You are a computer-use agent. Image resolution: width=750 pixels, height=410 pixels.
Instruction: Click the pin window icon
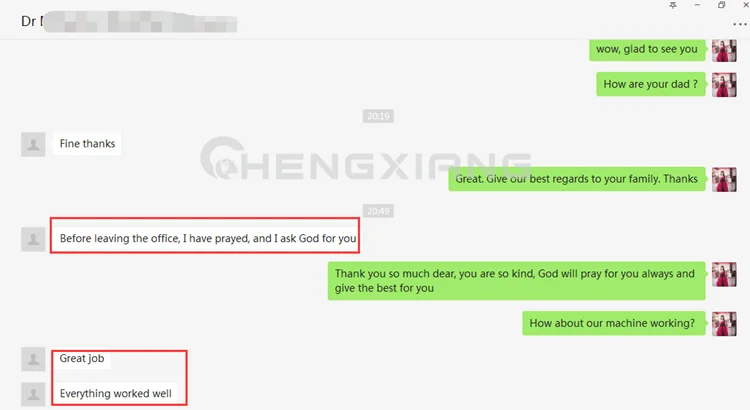click(x=673, y=5)
